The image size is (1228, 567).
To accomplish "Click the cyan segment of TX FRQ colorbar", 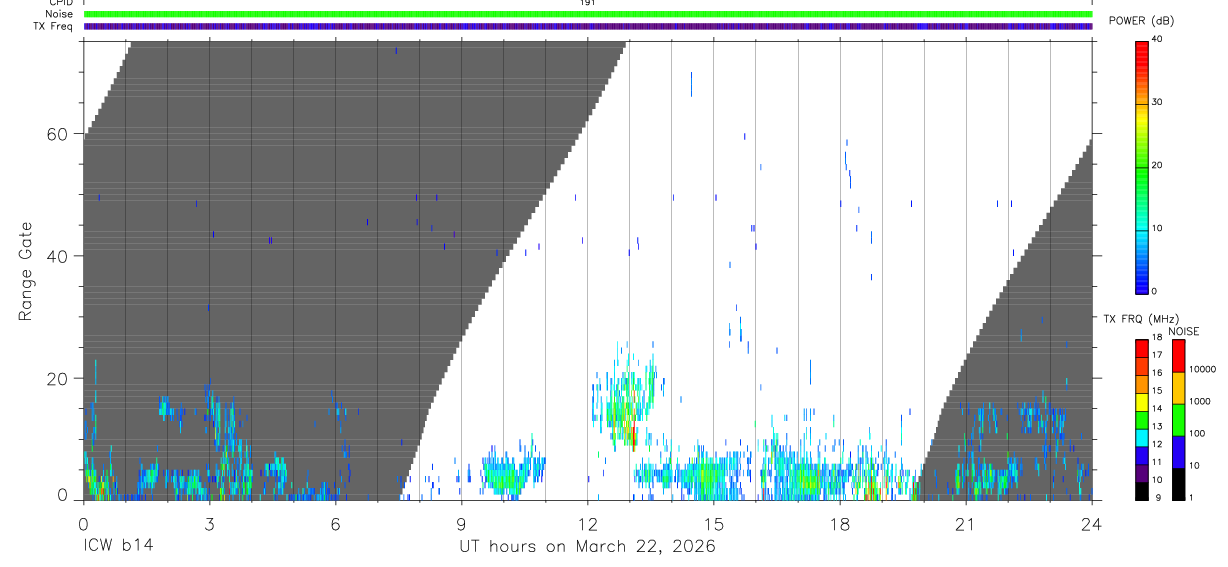I will pos(1142,438).
